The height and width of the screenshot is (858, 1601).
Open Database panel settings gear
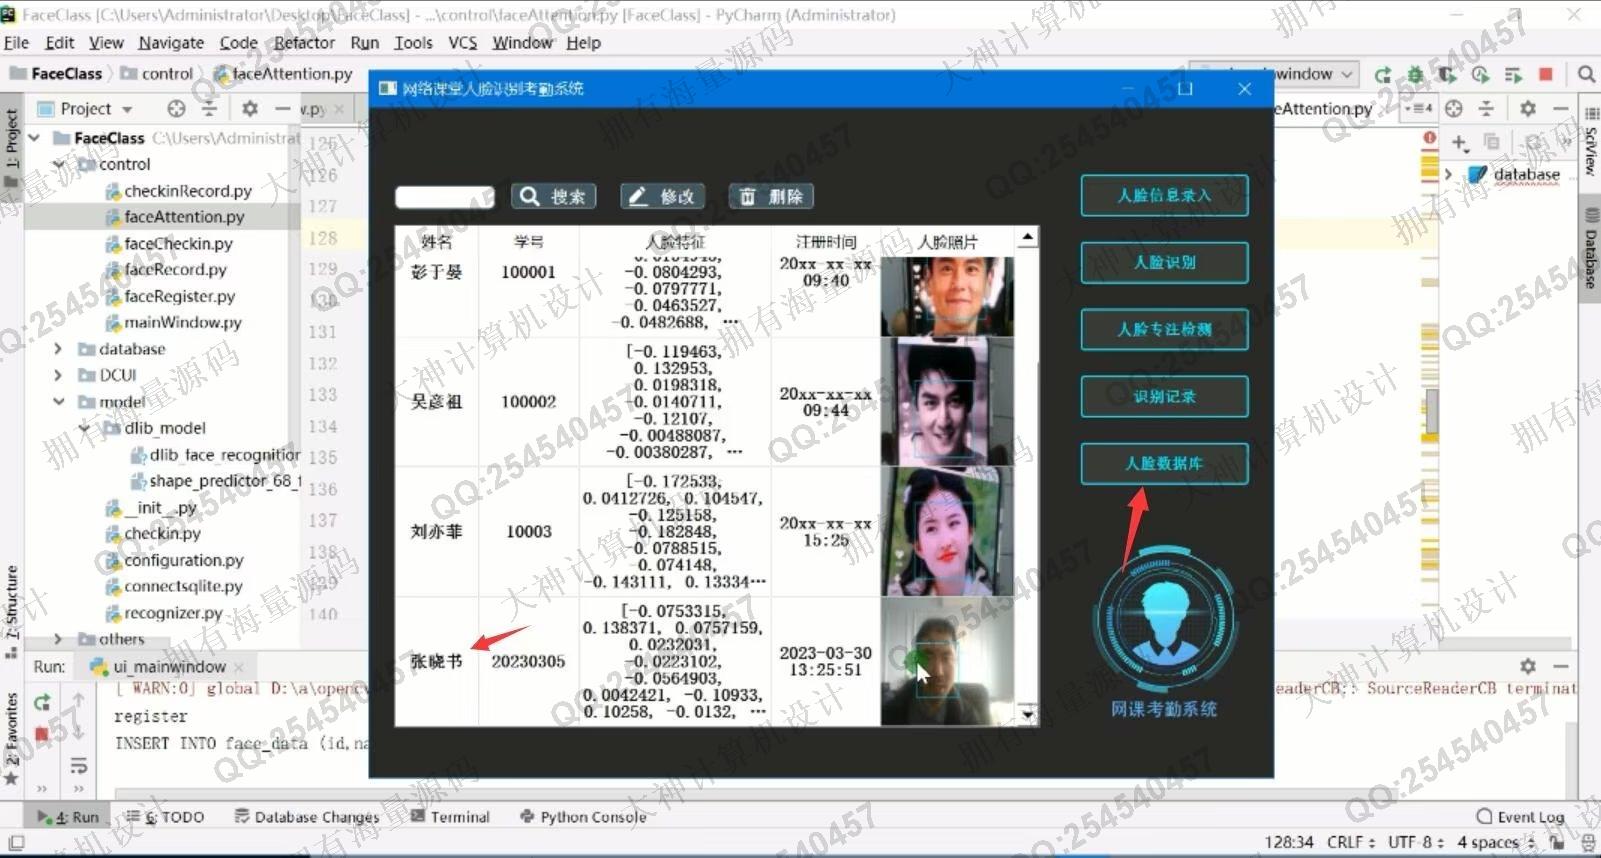point(1528,108)
